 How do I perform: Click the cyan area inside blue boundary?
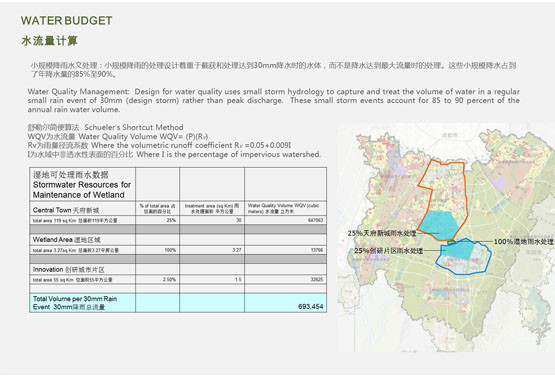pos(458,248)
